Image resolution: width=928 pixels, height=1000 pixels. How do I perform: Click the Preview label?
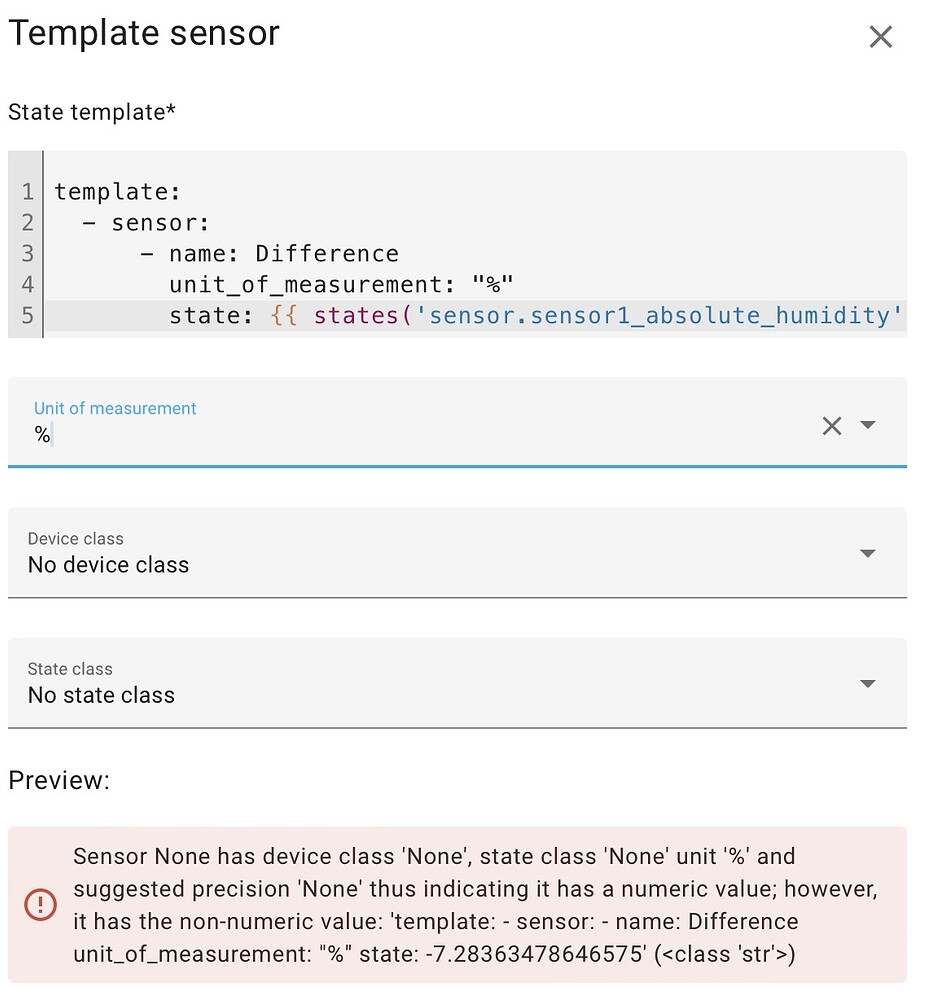click(x=58, y=780)
